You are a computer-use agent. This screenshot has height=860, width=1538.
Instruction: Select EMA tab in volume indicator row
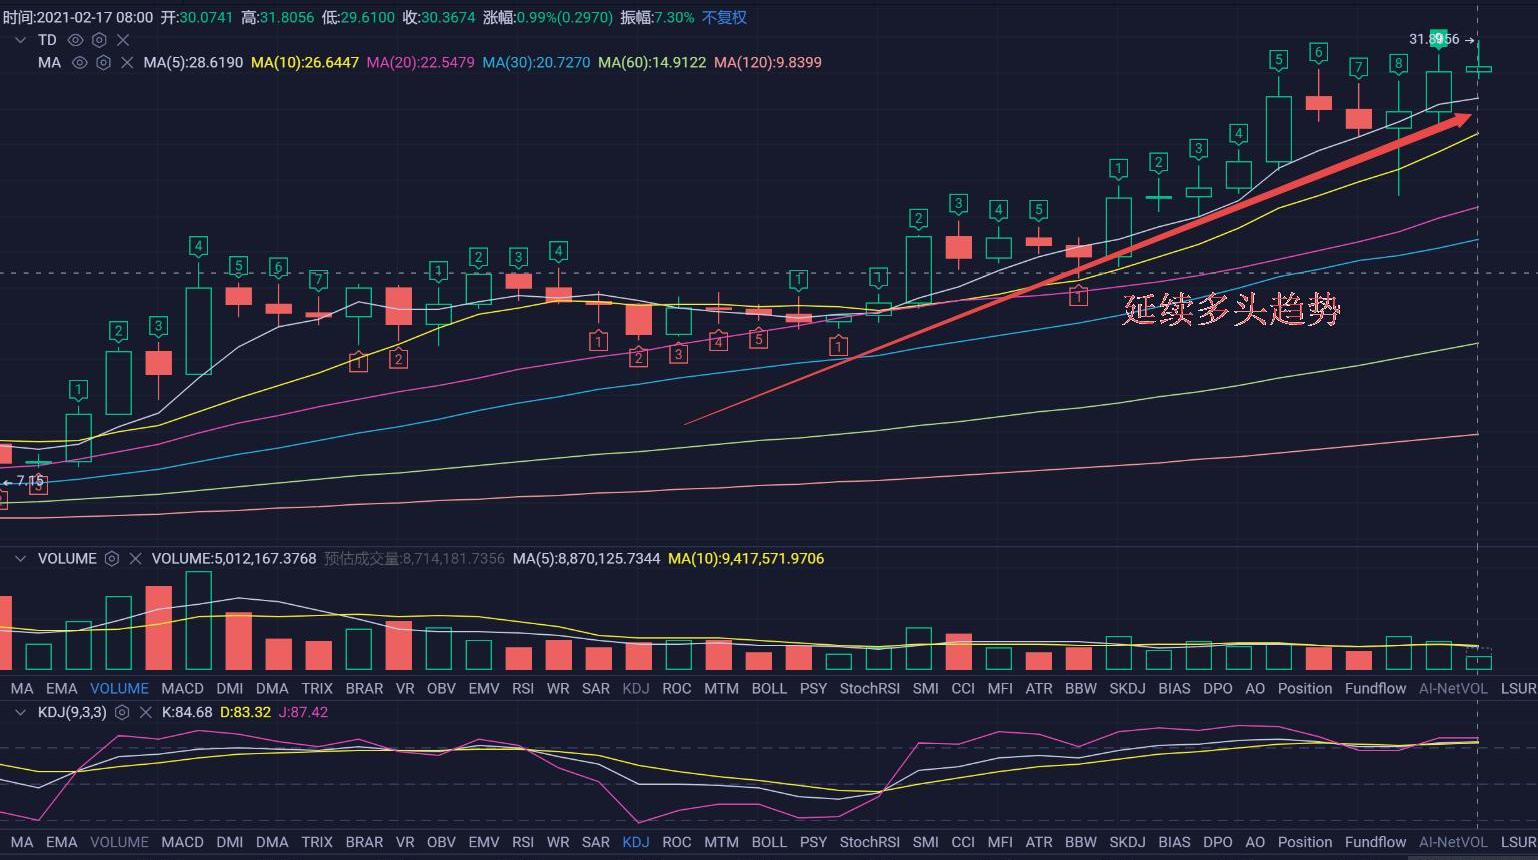click(61, 688)
